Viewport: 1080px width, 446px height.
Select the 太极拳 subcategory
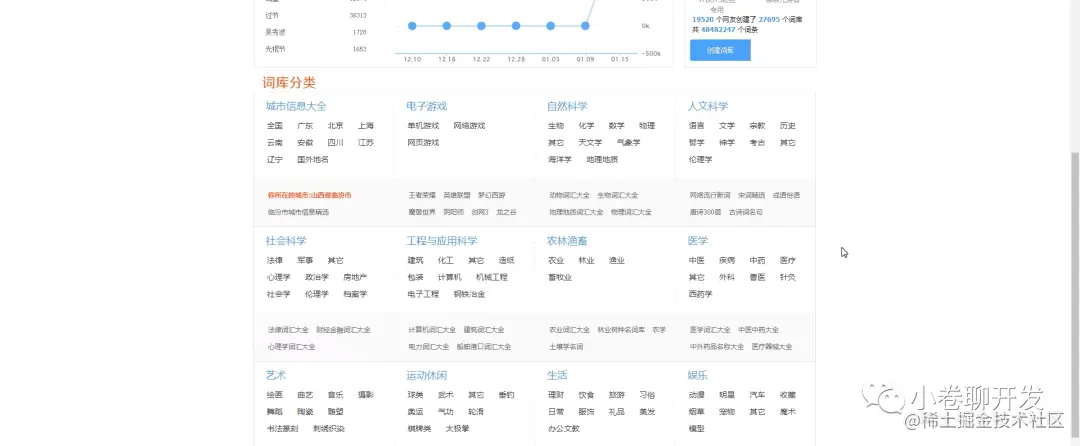point(457,429)
